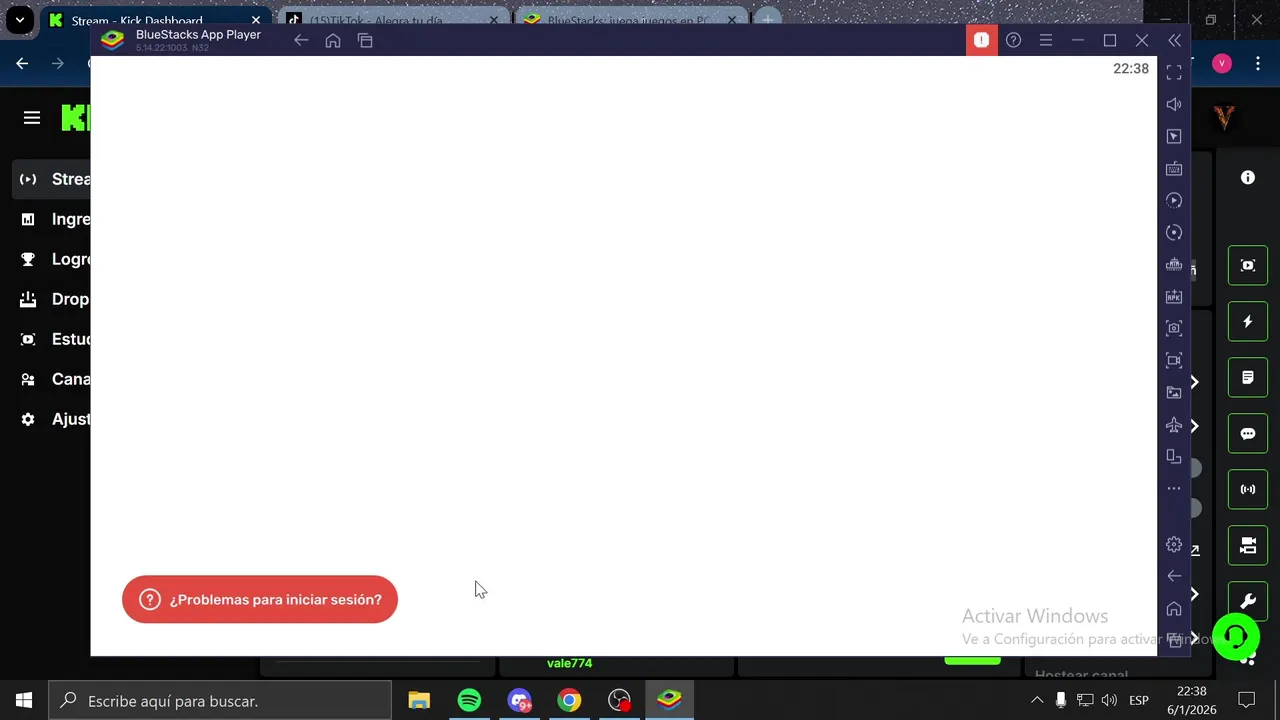Collapse the BlueStacks side toolbar

tap(1174, 40)
